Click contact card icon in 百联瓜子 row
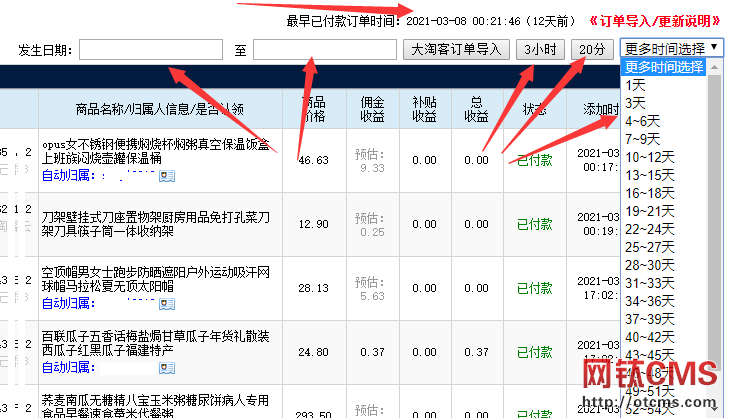Image resolution: width=731 pixels, height=418 pixels. point(167,368)
